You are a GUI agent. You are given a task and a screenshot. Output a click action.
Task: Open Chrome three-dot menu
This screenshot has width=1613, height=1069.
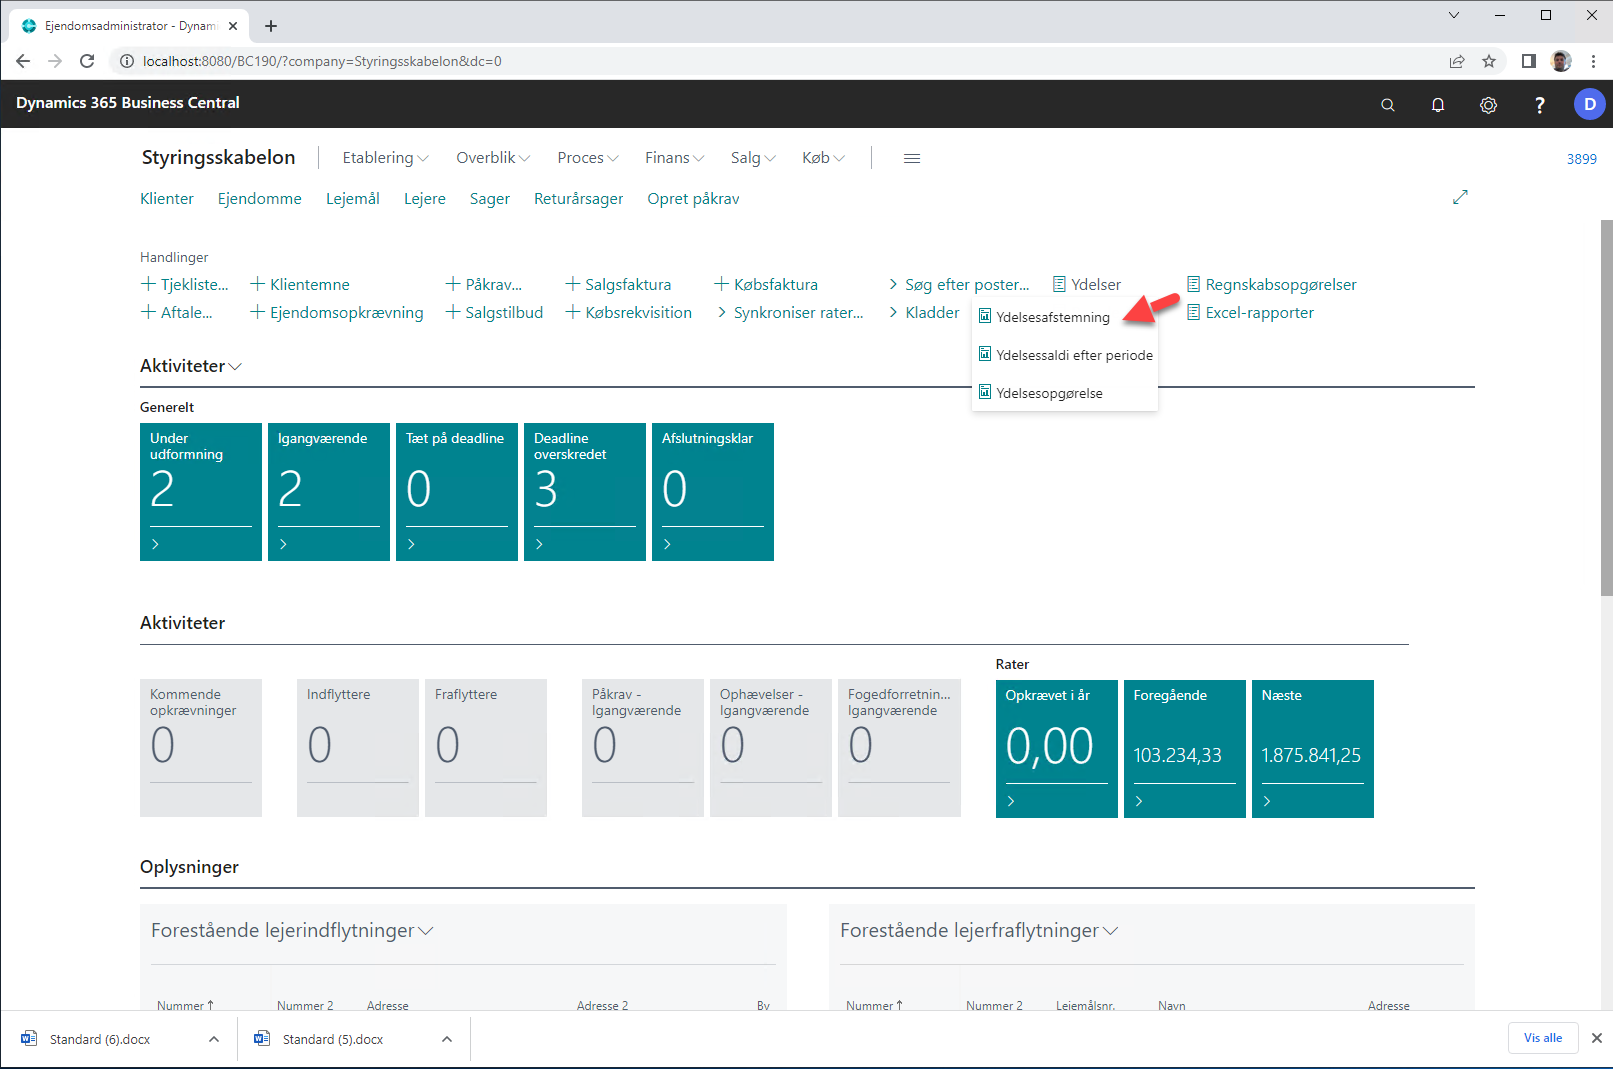click(1593, 61)
